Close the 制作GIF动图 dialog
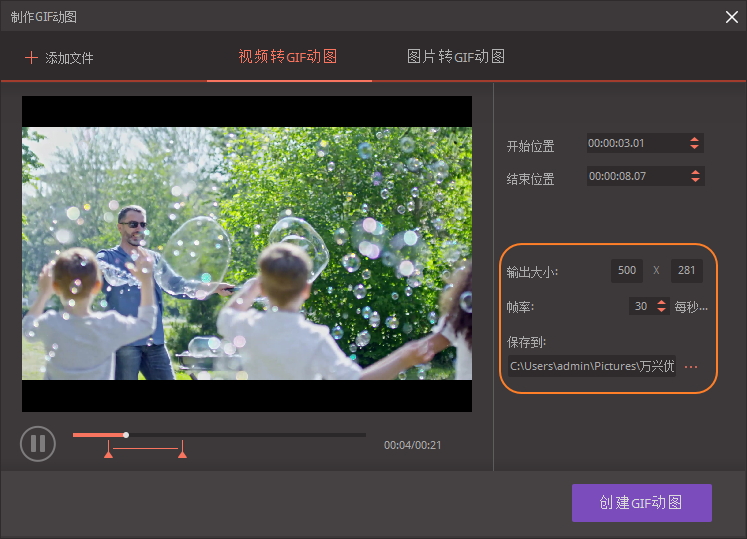This screenshot has height=539, width=747. point(731,16)
